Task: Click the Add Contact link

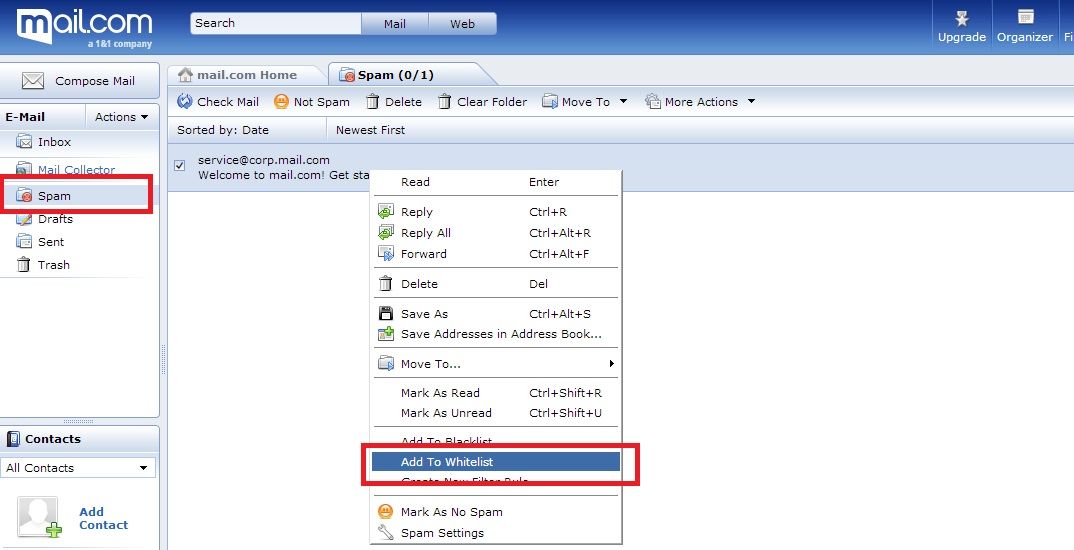Action: click(x=103, y=518)
